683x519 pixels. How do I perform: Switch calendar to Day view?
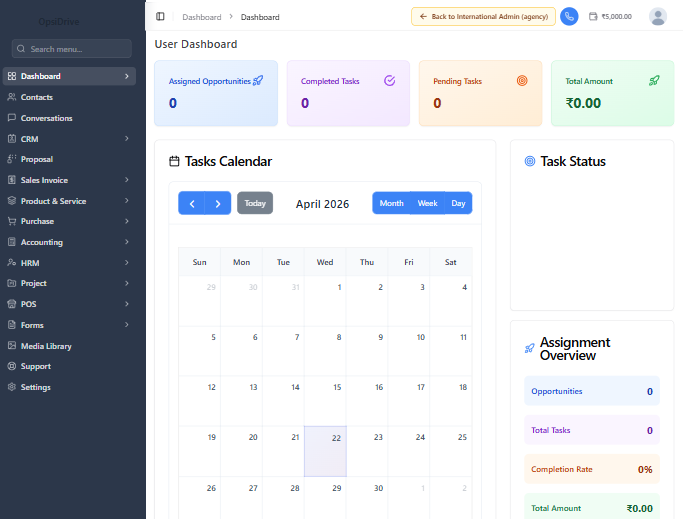click(458, 203)
